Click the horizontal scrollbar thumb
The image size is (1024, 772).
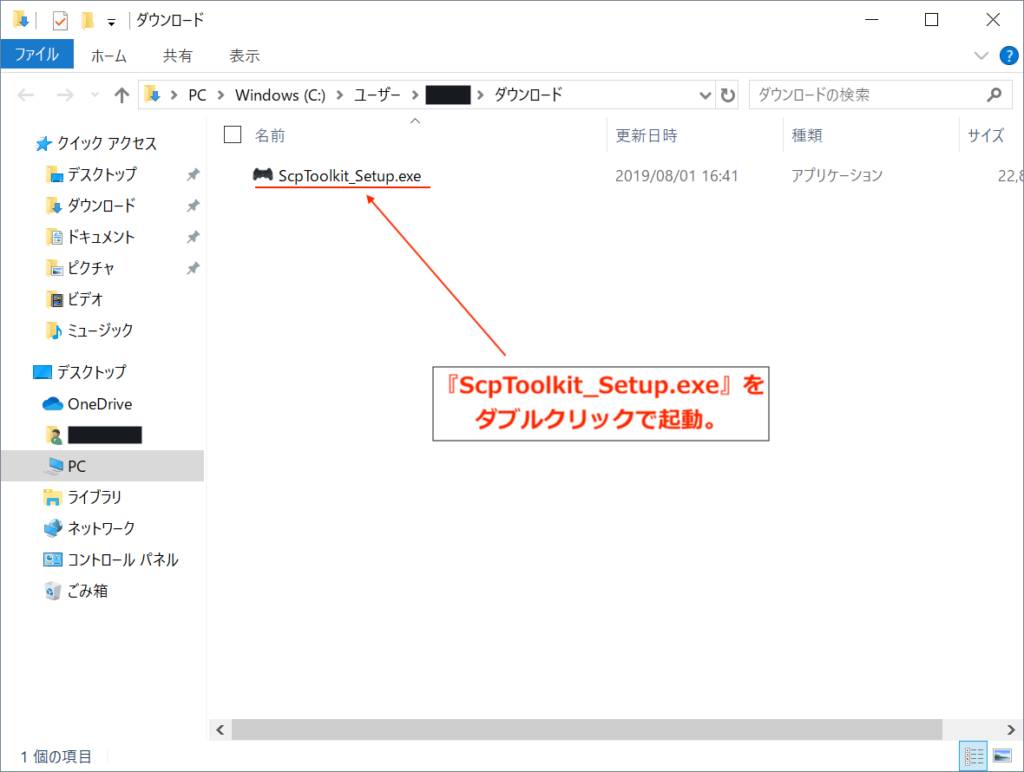tap(587, 730)
